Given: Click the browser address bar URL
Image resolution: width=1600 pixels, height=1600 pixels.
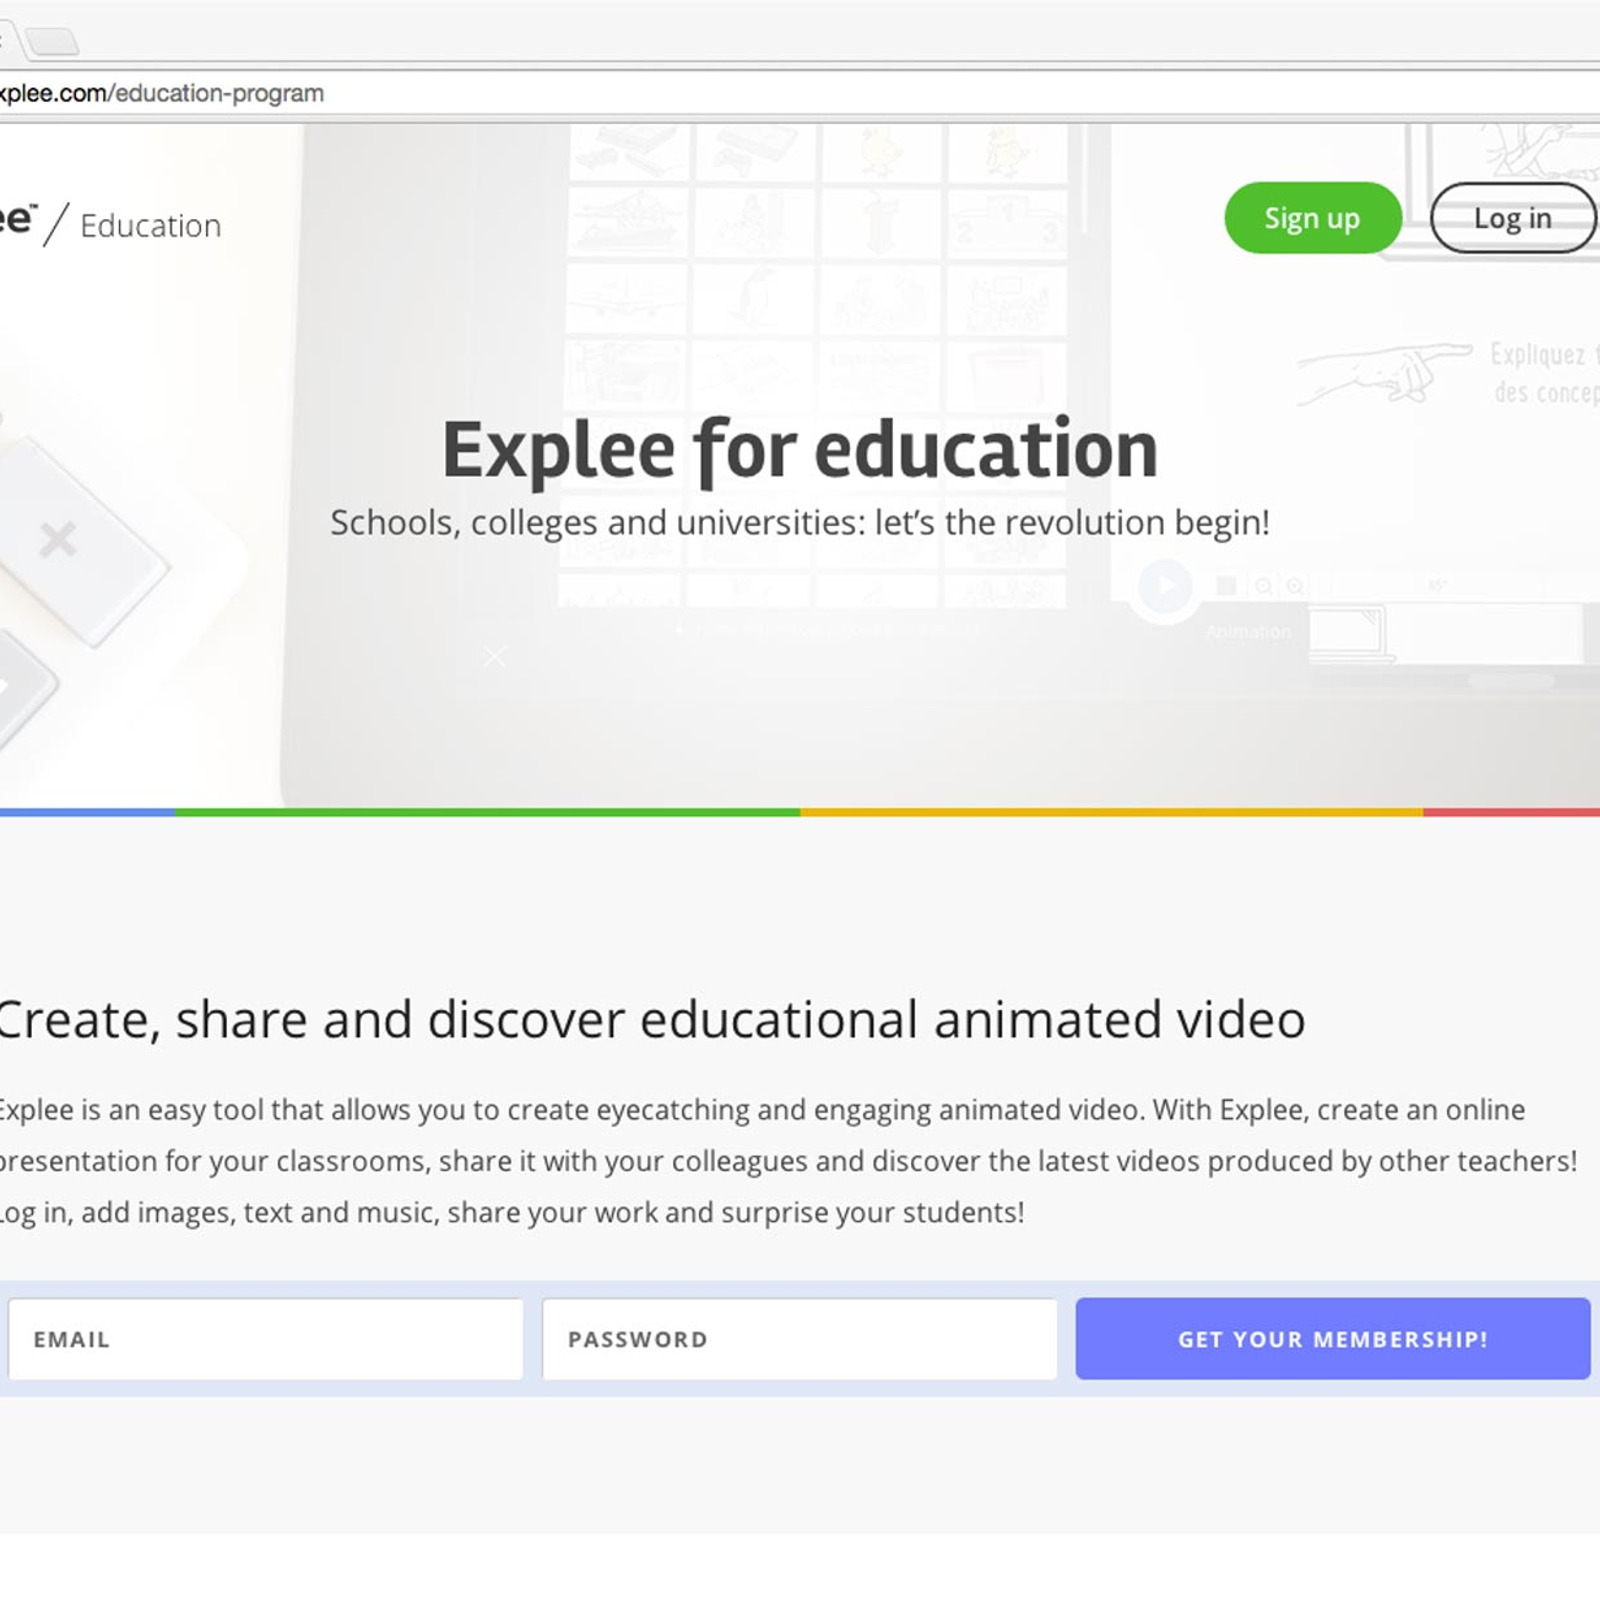Looking at the screenshot, I should coord(162,94).
